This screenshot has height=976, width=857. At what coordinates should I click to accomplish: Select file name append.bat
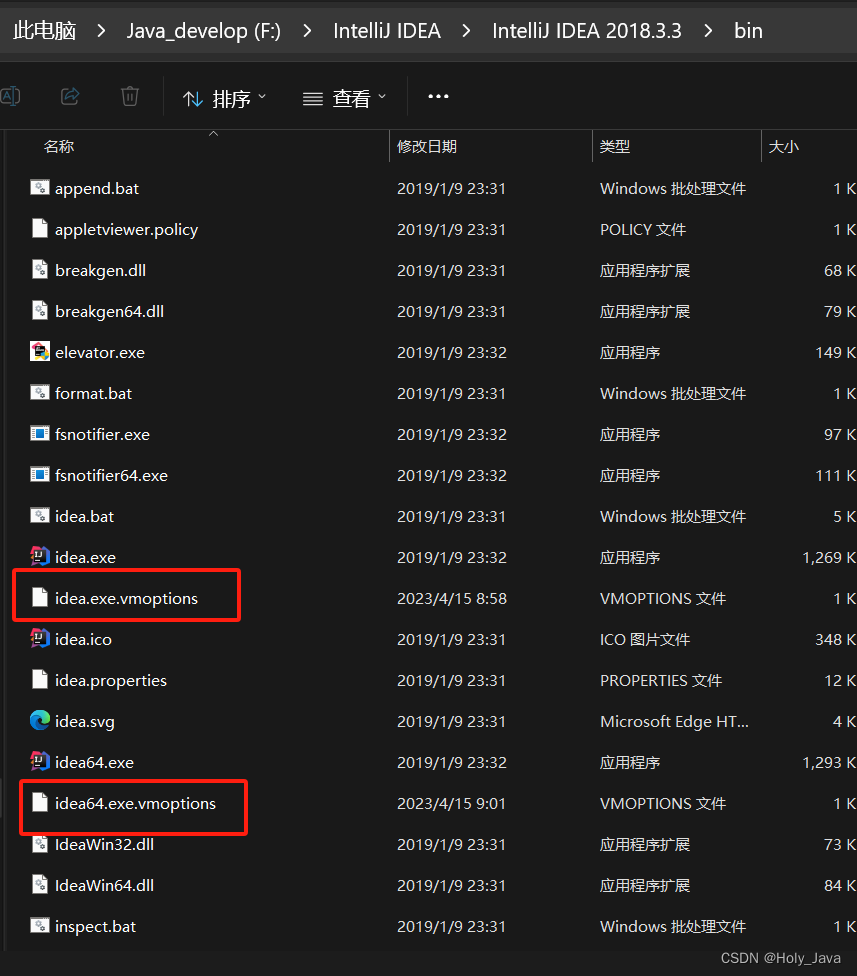(96, 188)
